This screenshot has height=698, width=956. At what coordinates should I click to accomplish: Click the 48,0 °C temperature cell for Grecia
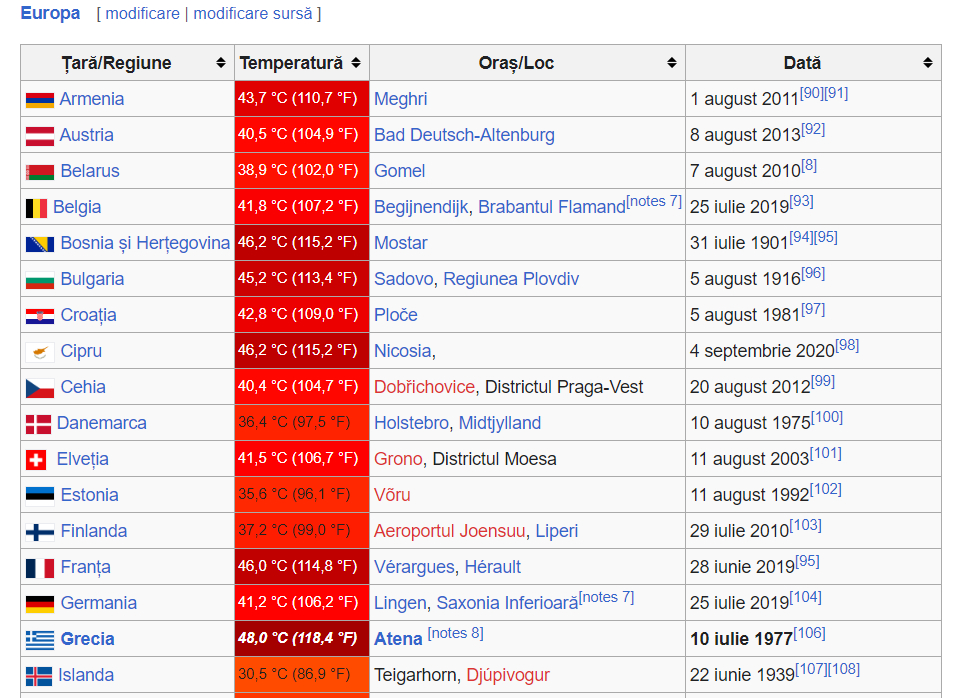click(302, 639)
